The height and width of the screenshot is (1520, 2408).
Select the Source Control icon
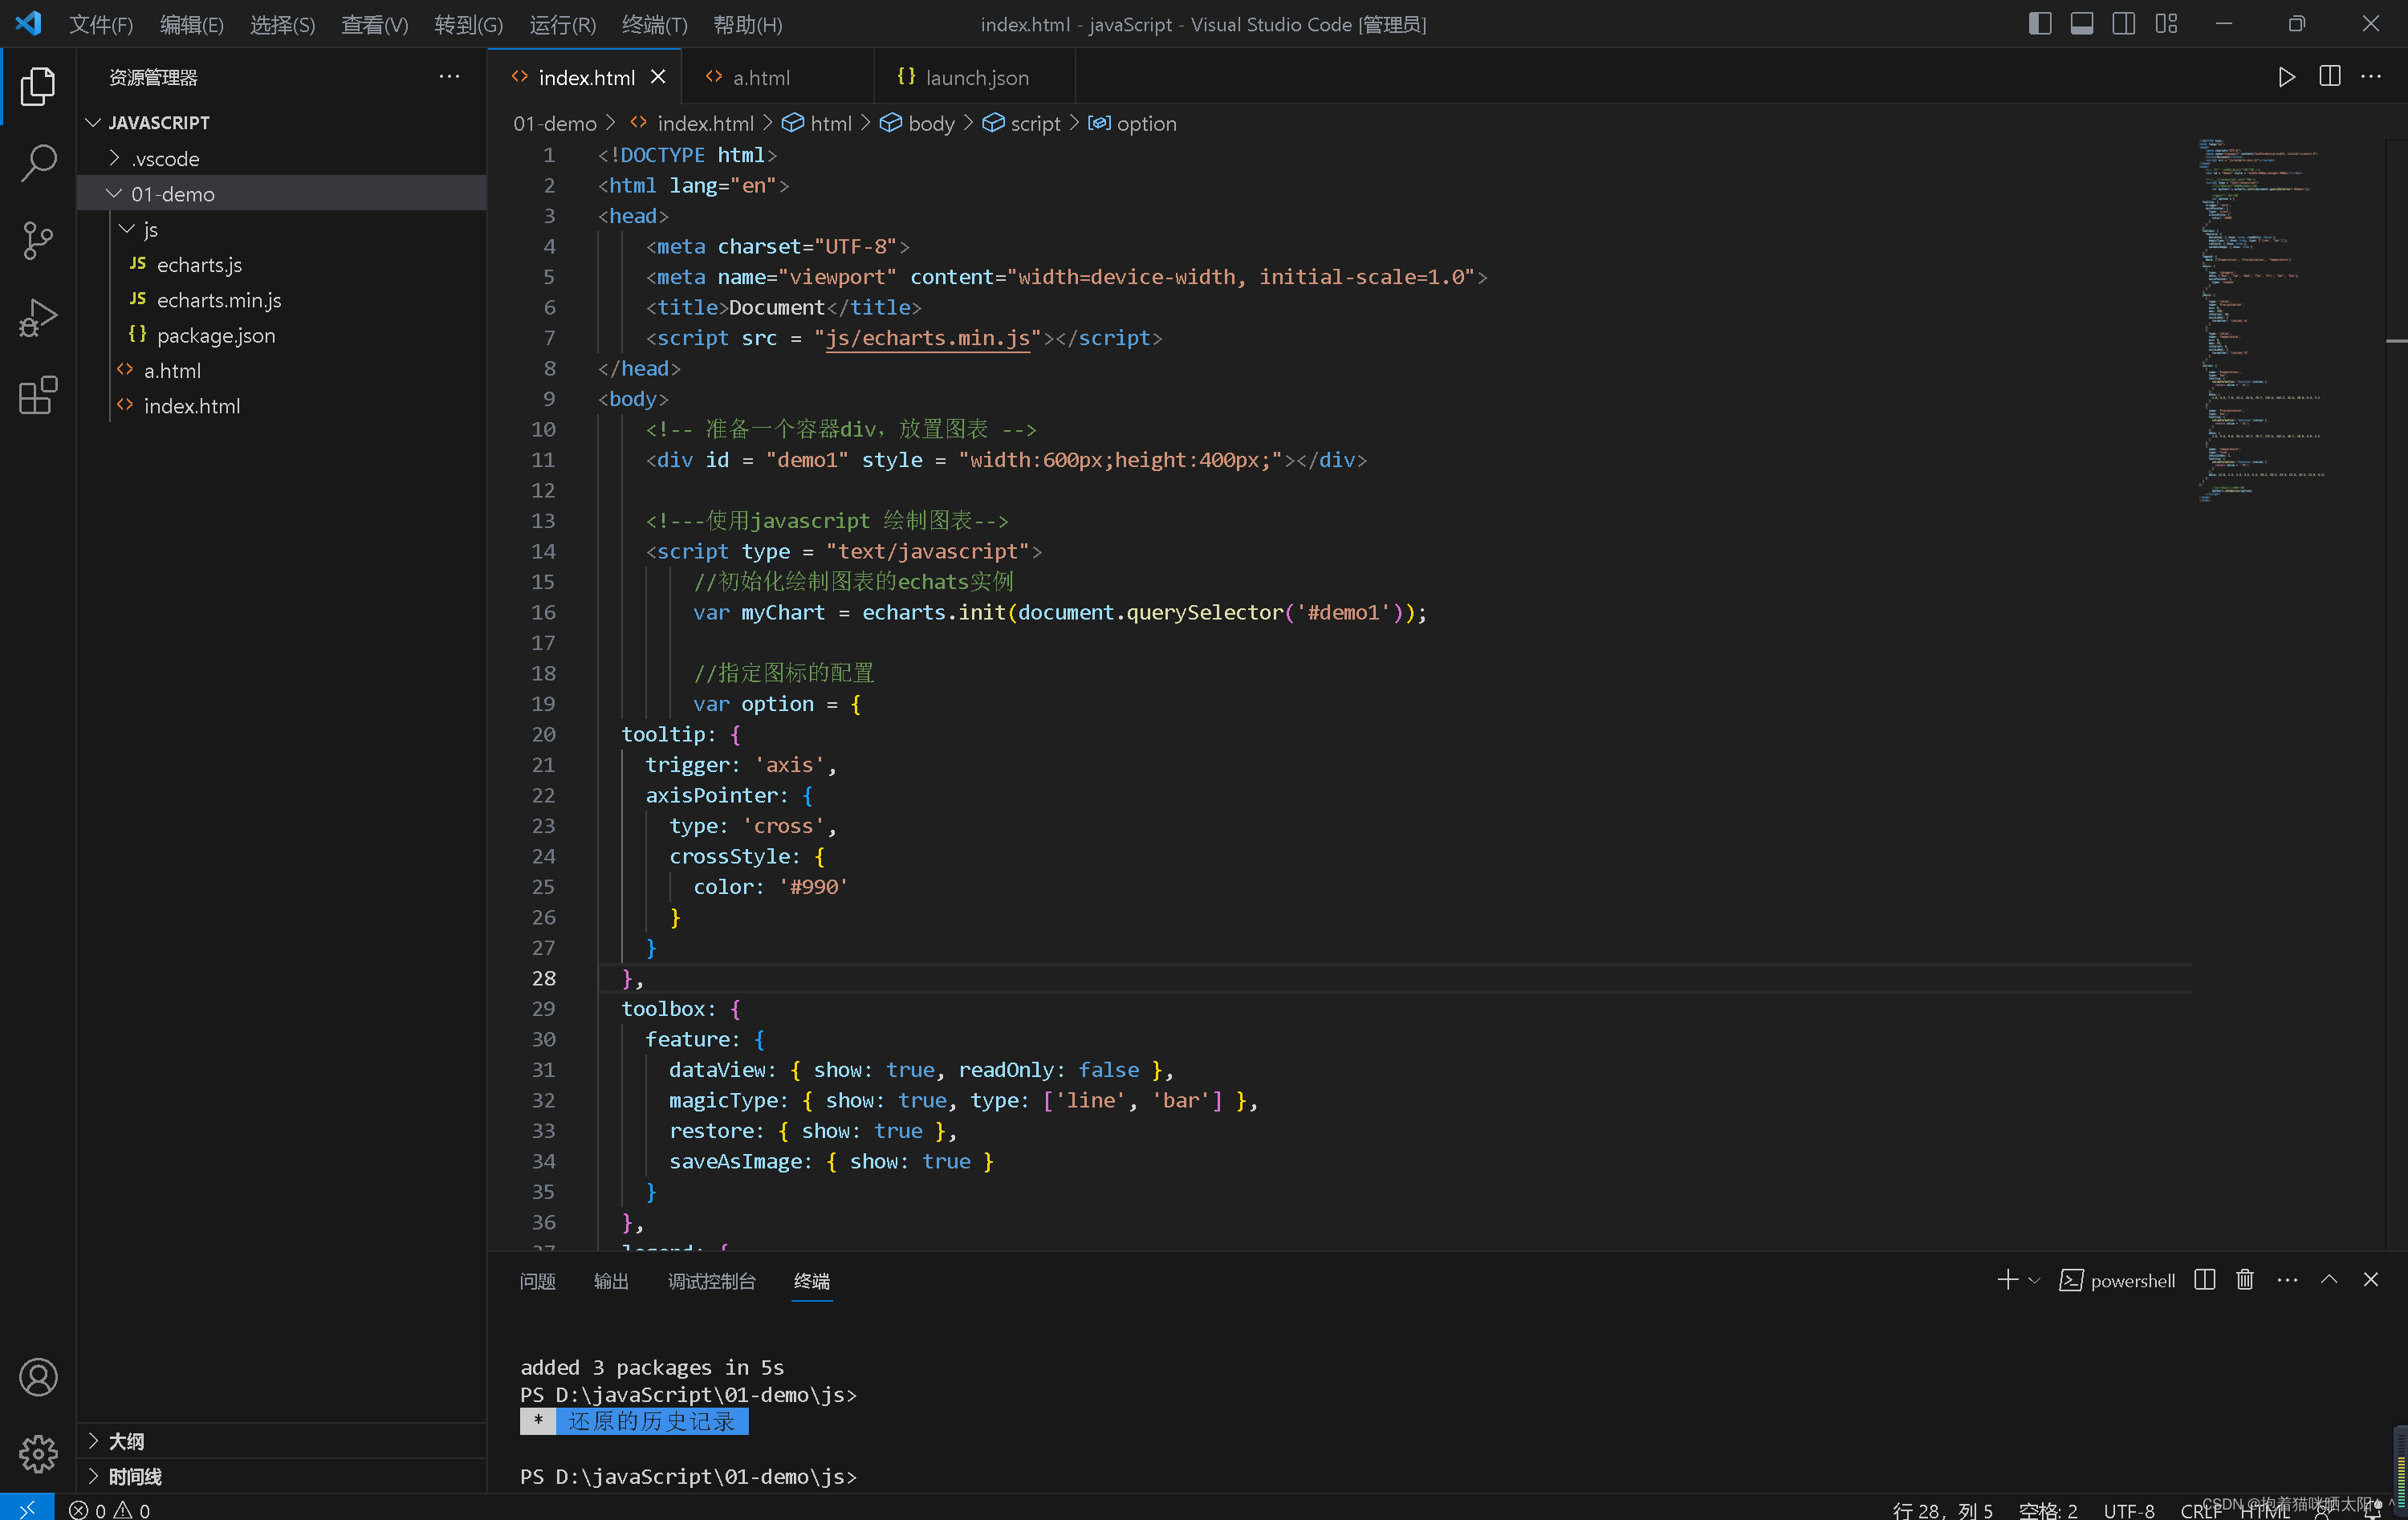click(x=37, y=240)
